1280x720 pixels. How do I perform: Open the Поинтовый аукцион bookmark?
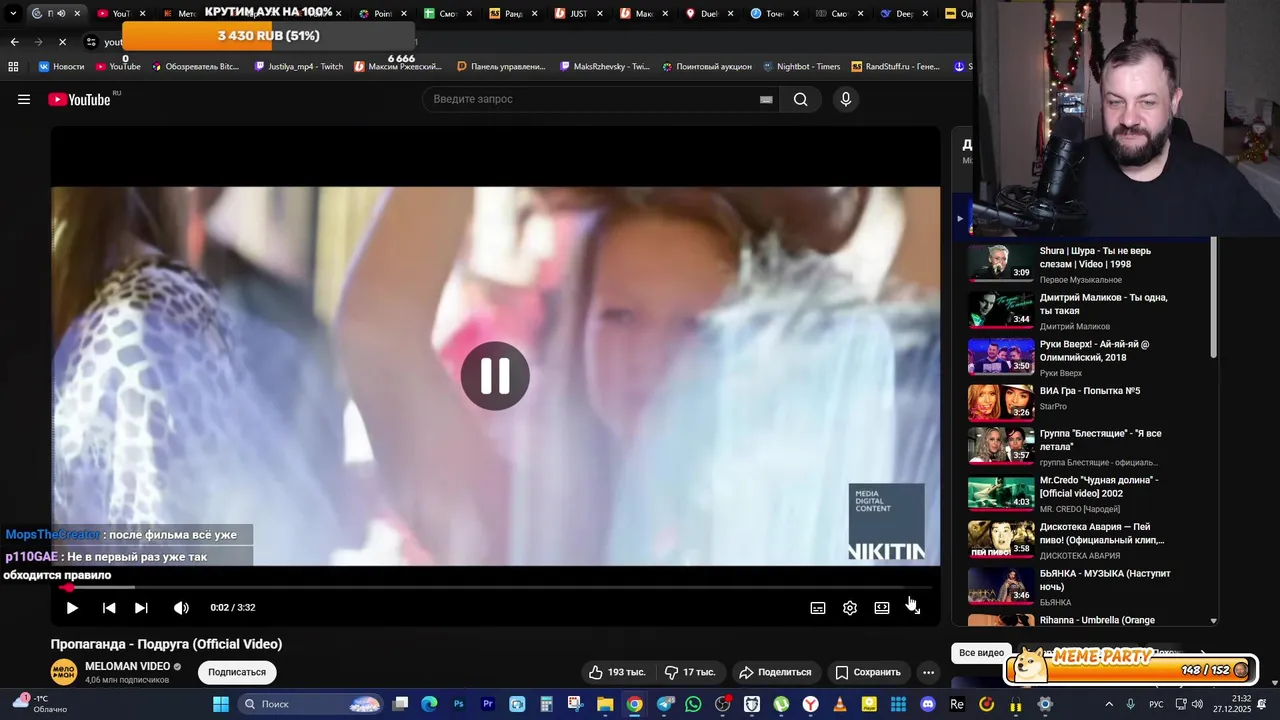coord(707,67)
